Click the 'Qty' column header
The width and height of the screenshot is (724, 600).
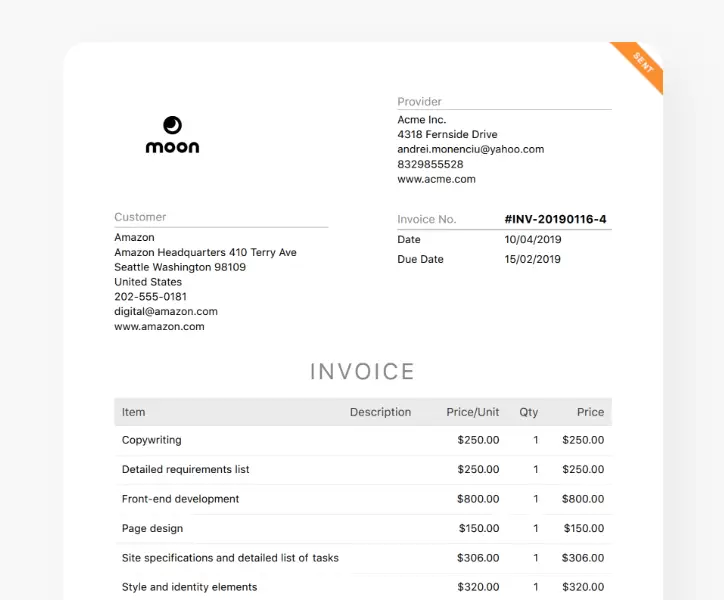pos(529,412)
